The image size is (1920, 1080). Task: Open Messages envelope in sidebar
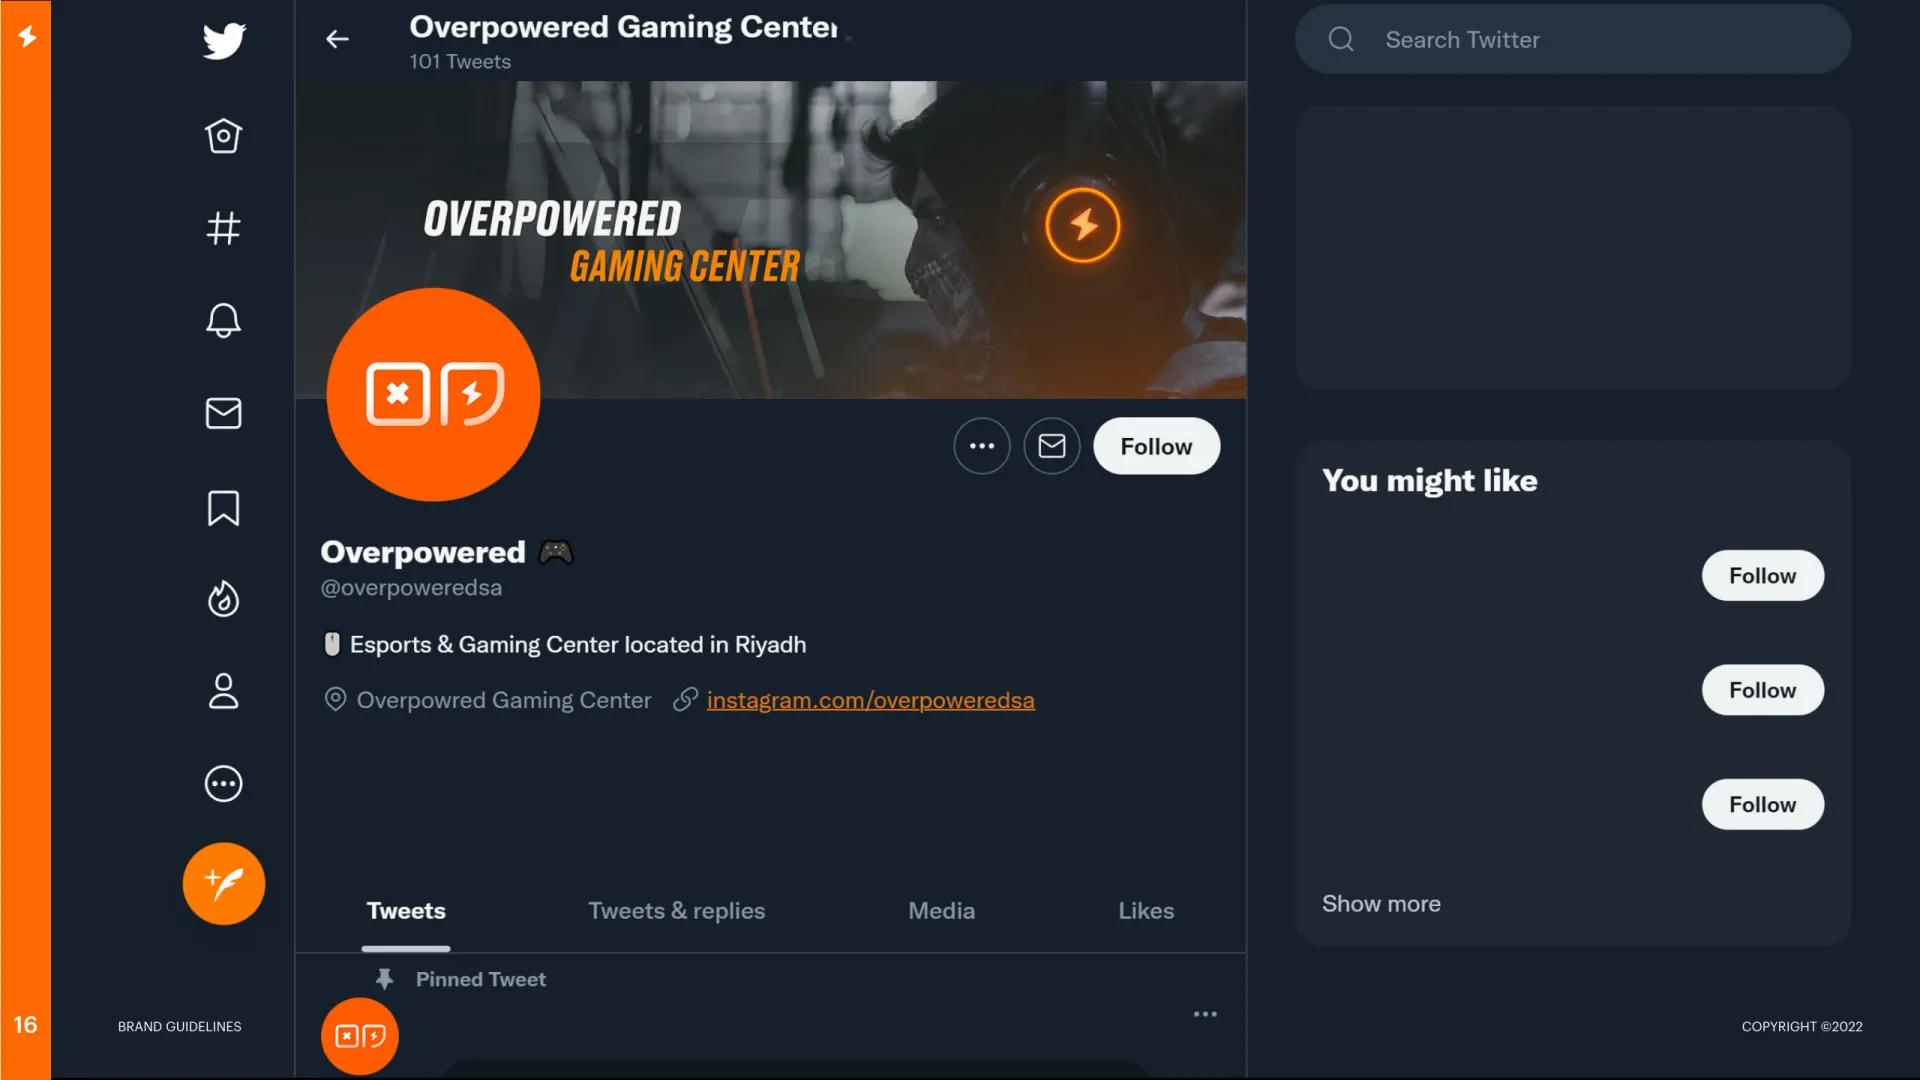tap(223, 413)
